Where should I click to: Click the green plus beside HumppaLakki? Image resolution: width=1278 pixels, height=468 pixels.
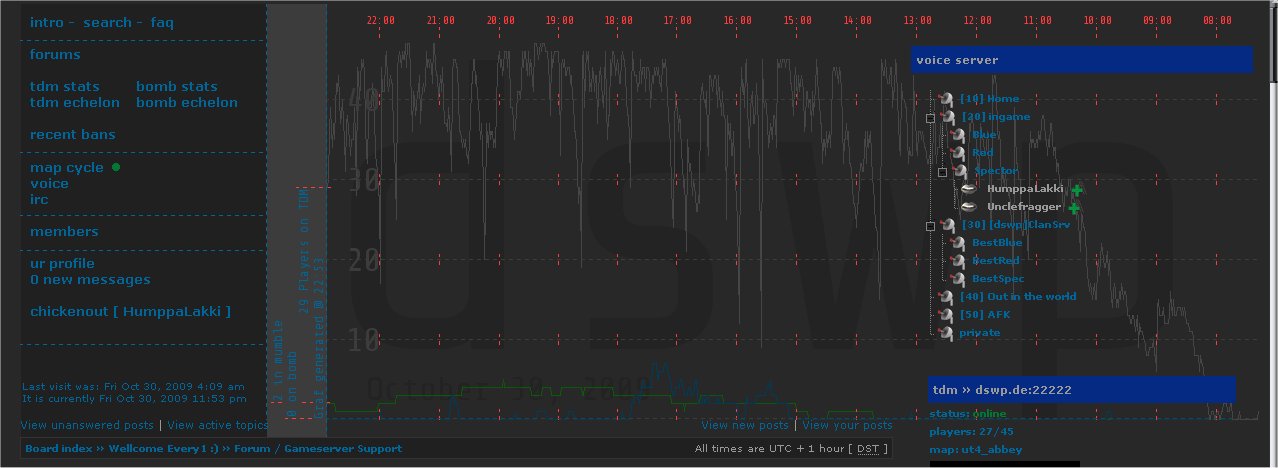coord(1077,190)
